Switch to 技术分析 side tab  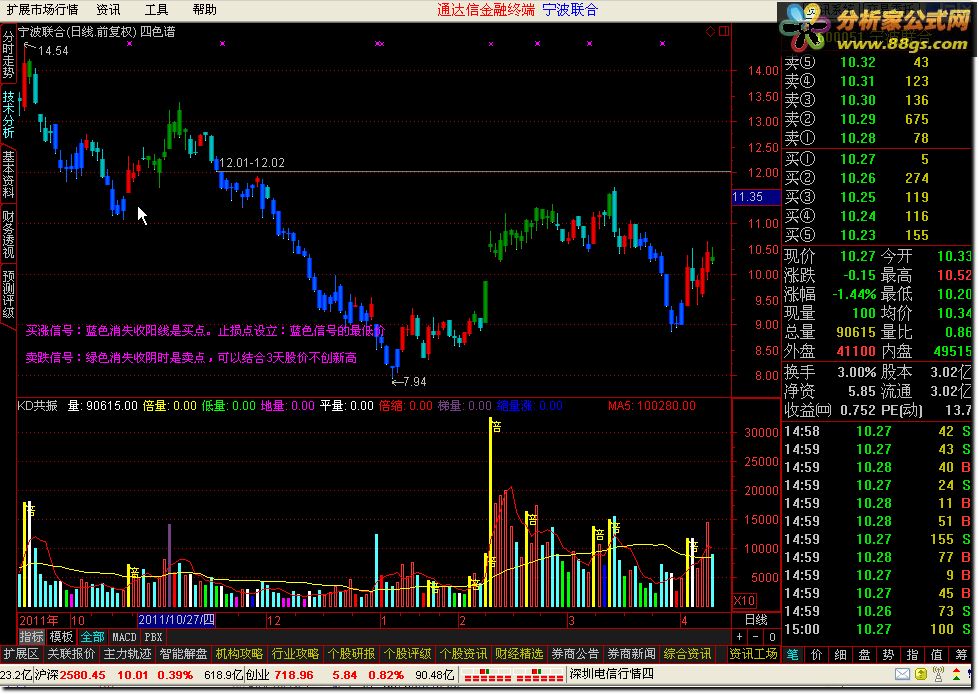[x=8, y=114]
